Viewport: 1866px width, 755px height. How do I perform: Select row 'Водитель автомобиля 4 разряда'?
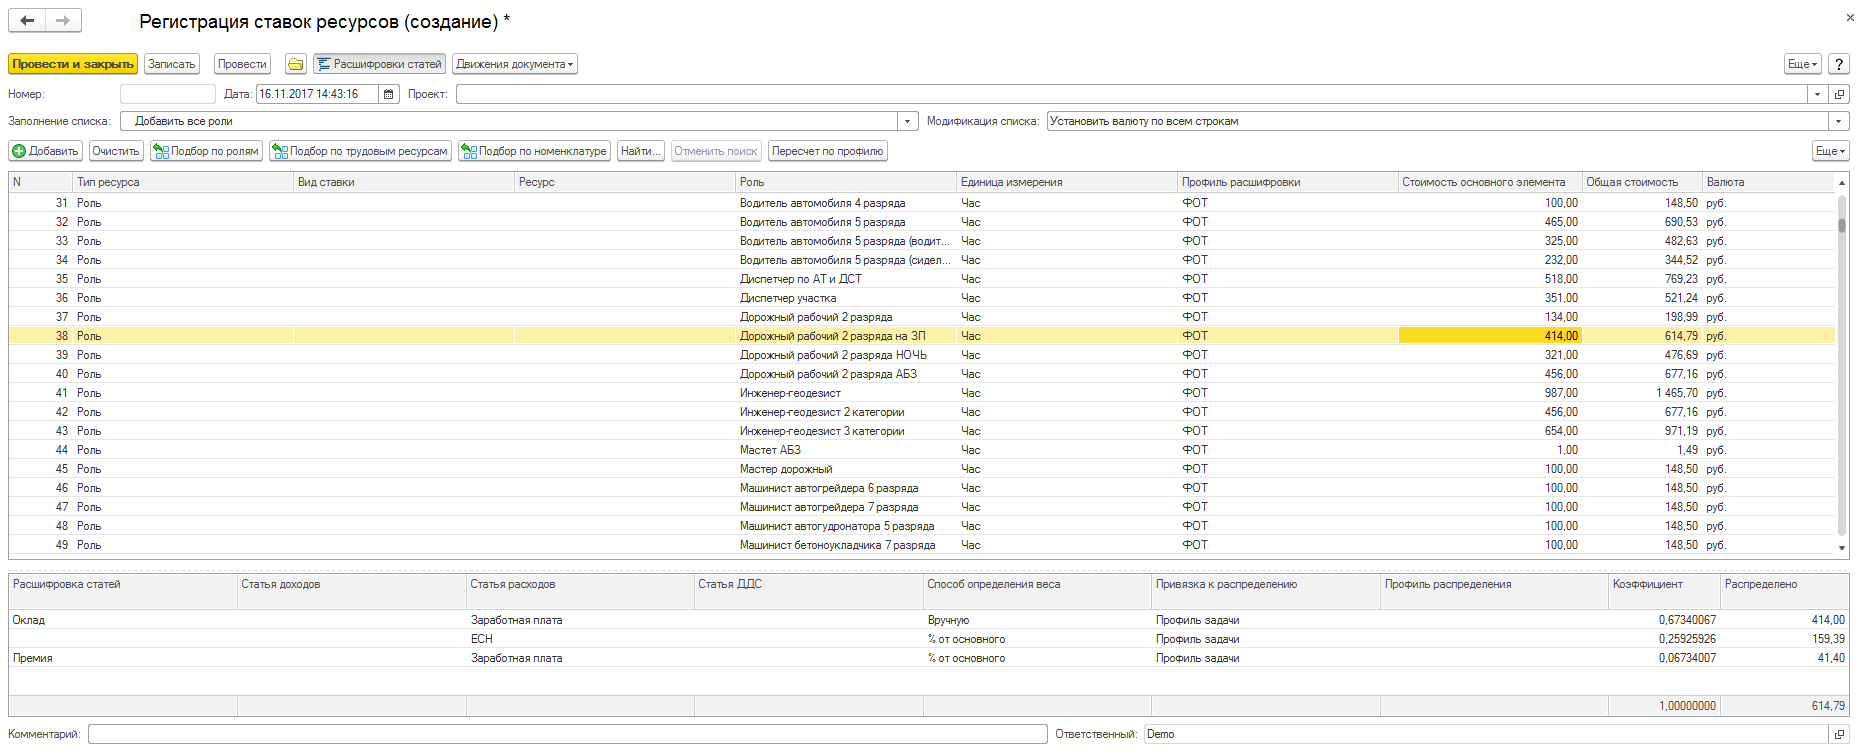(x=922, y=203)
